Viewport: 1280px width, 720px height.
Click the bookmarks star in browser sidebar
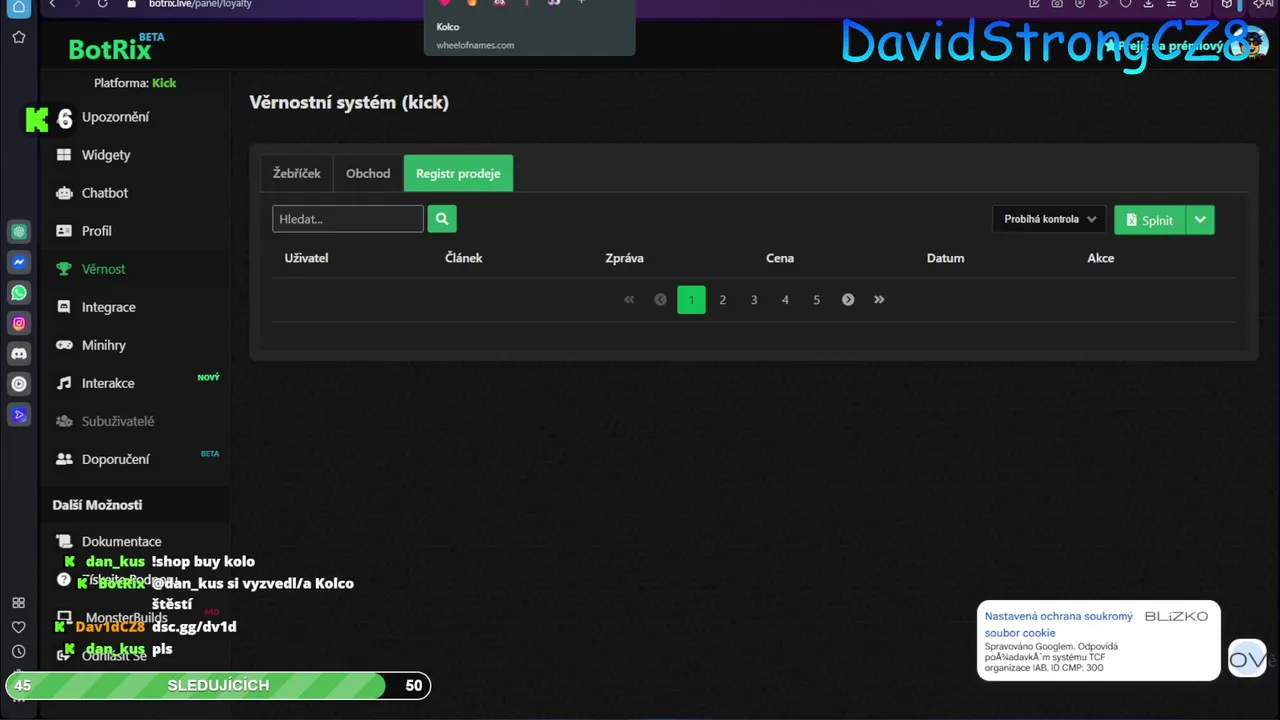coord(19,37)
